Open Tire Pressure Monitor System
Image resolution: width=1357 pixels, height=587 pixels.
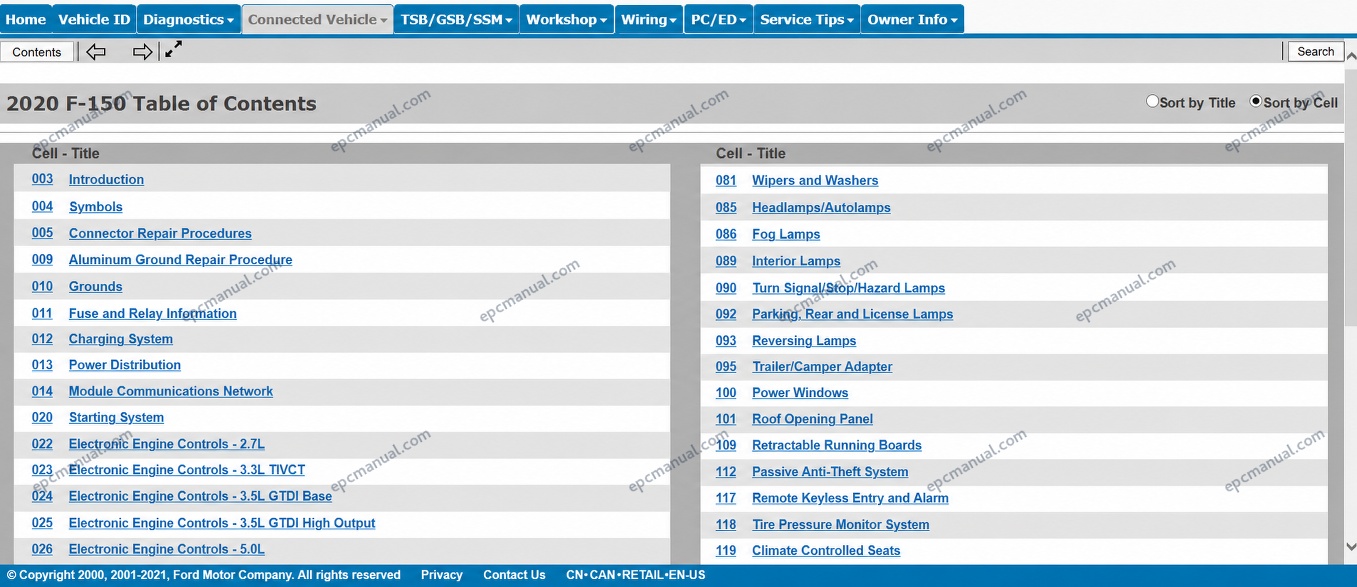pyautogui.click(x=840, y=525)
